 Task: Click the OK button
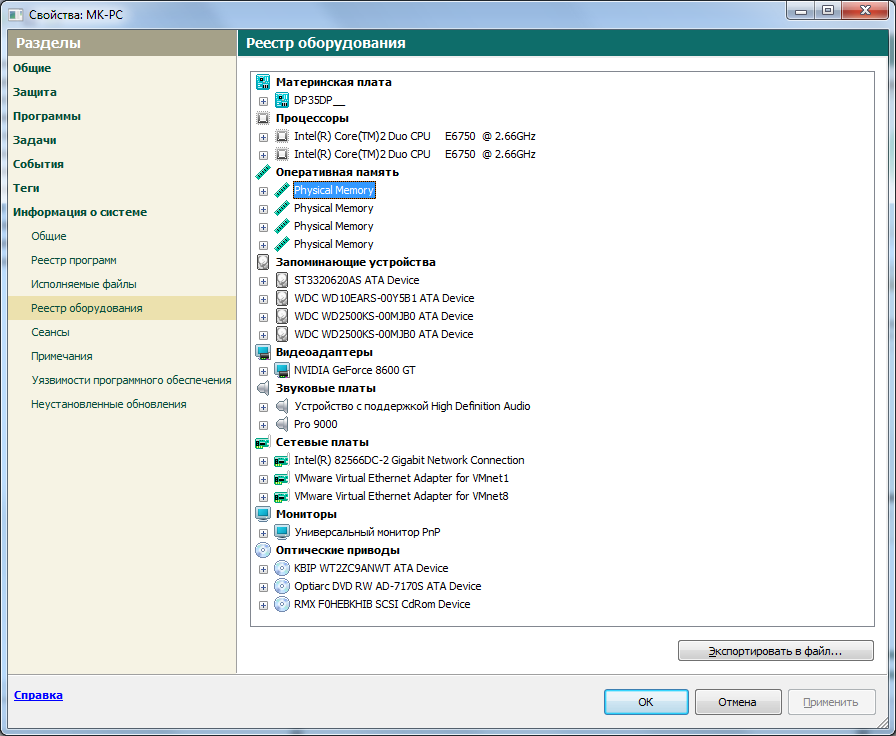click(x=646, y=702)
